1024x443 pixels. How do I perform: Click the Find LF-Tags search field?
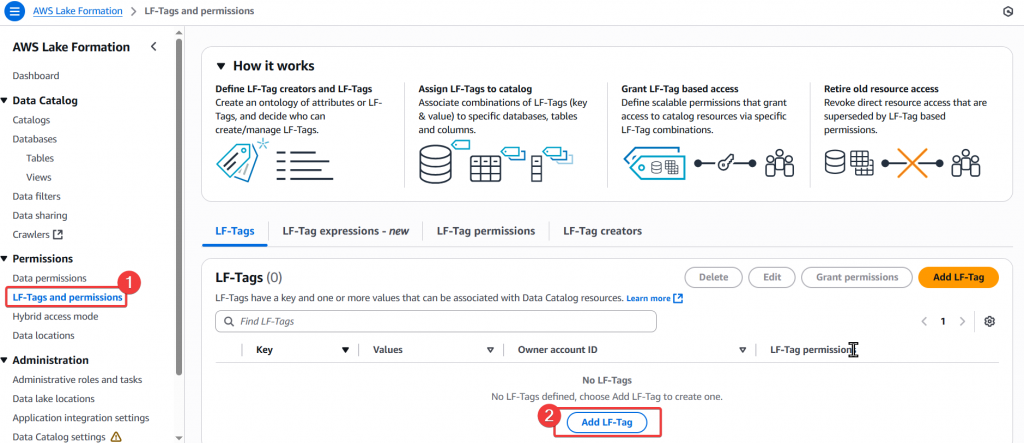click(436, 321)
